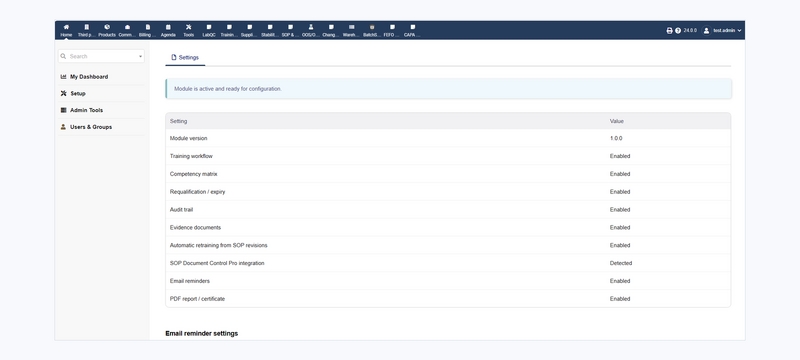Click Enabled in Requalification / expiry row
Screen dimensions: 800x360
pos(620,192)
